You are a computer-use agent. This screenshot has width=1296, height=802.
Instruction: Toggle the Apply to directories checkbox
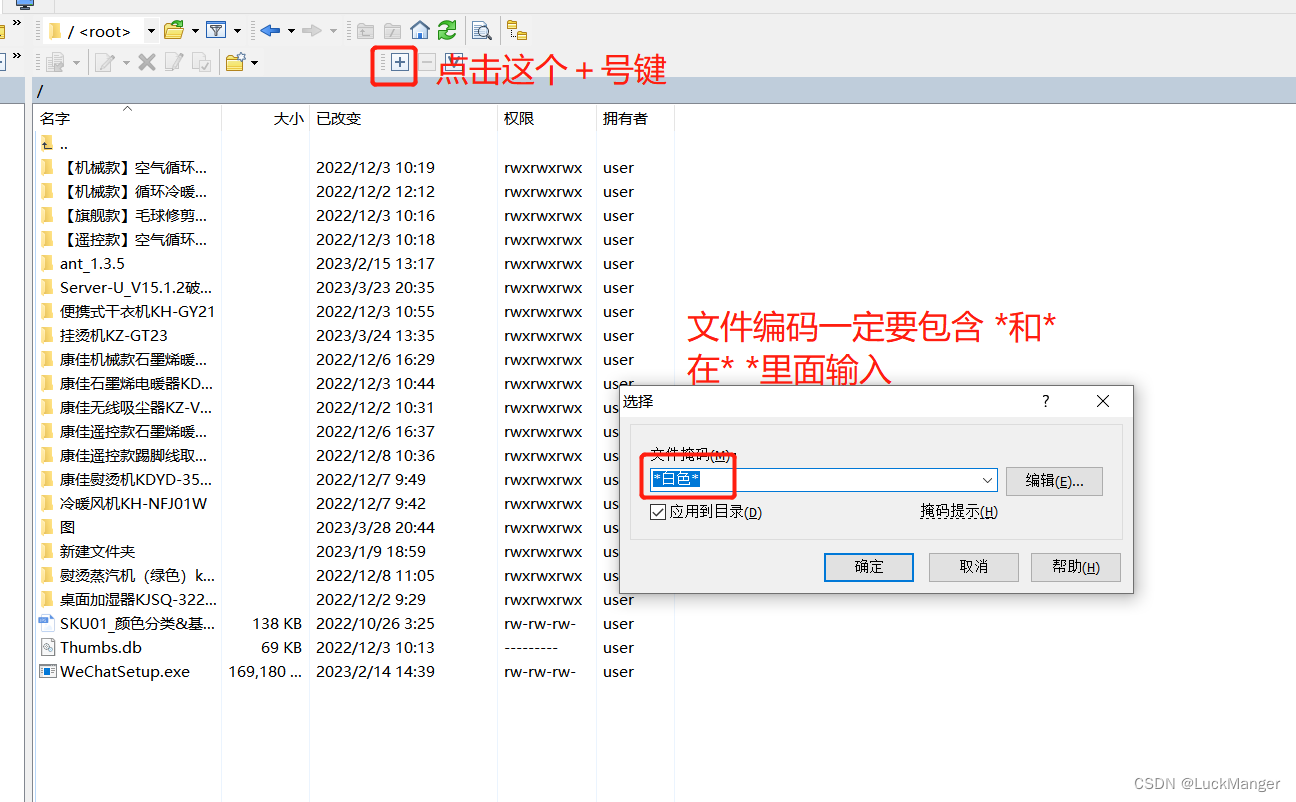click(x=658, y=512)
